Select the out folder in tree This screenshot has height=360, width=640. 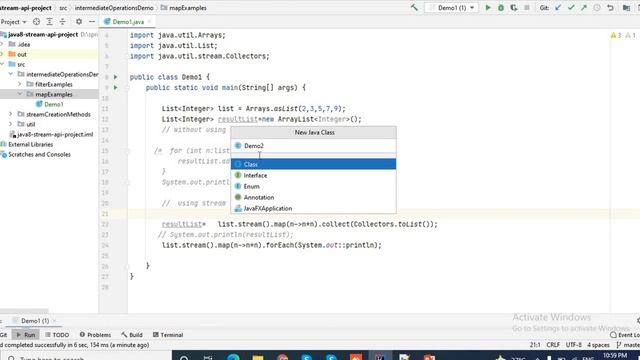pos(22,54)
